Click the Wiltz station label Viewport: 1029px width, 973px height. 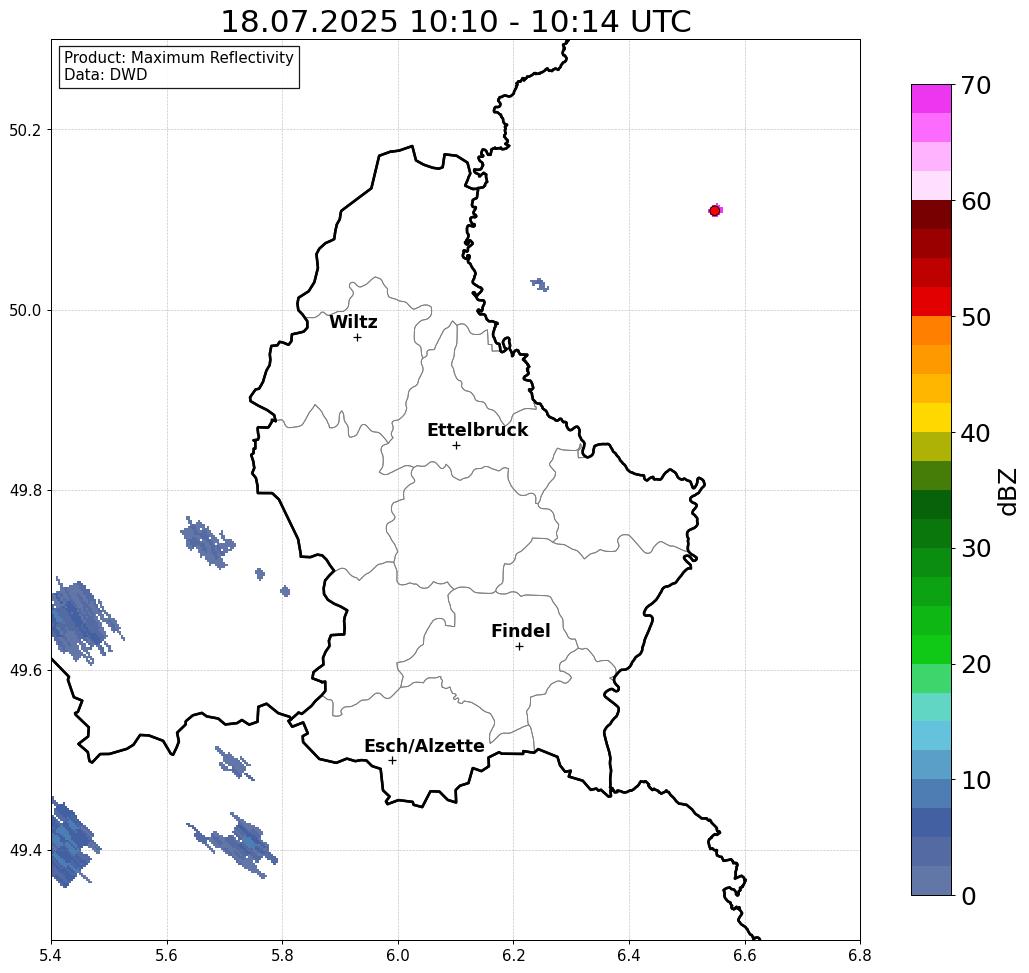[353, 322]
